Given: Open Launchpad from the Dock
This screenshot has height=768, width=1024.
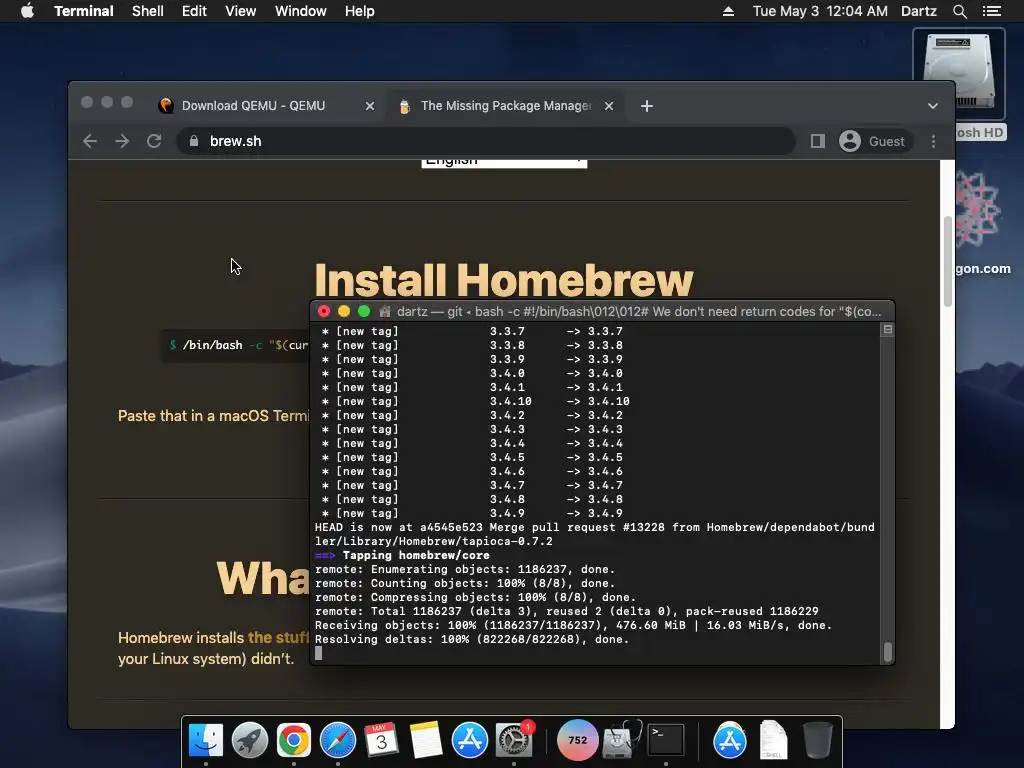Looking at the screenshot, I should point(249,740).
